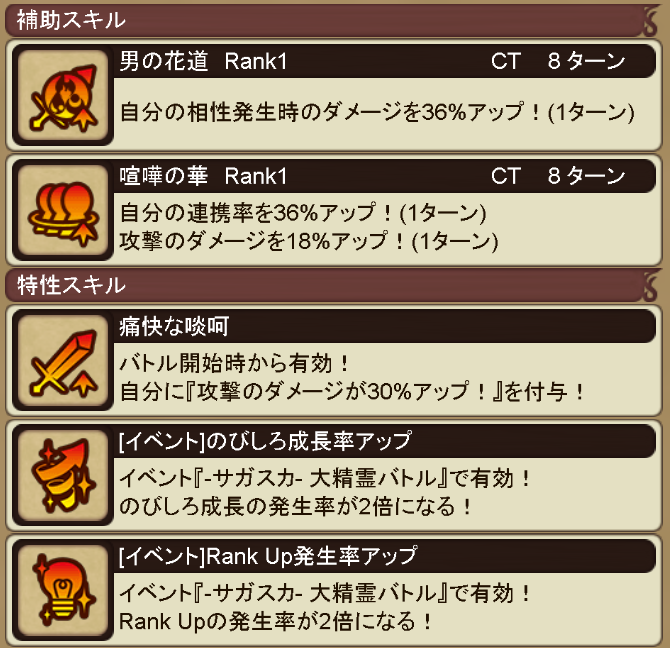This screenshot has height=648, width=670.
Task: Select the 補助スキル section header
Action: (x=332, y=20)
